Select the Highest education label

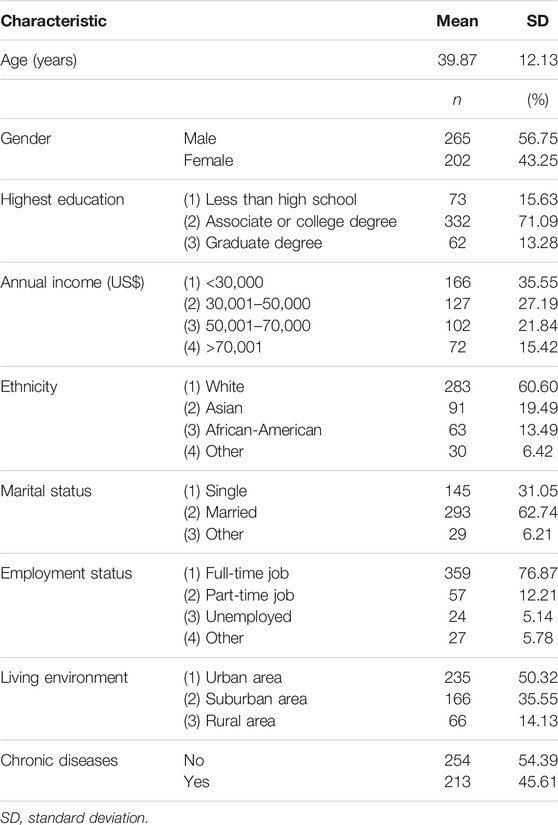tap(62, 199)
